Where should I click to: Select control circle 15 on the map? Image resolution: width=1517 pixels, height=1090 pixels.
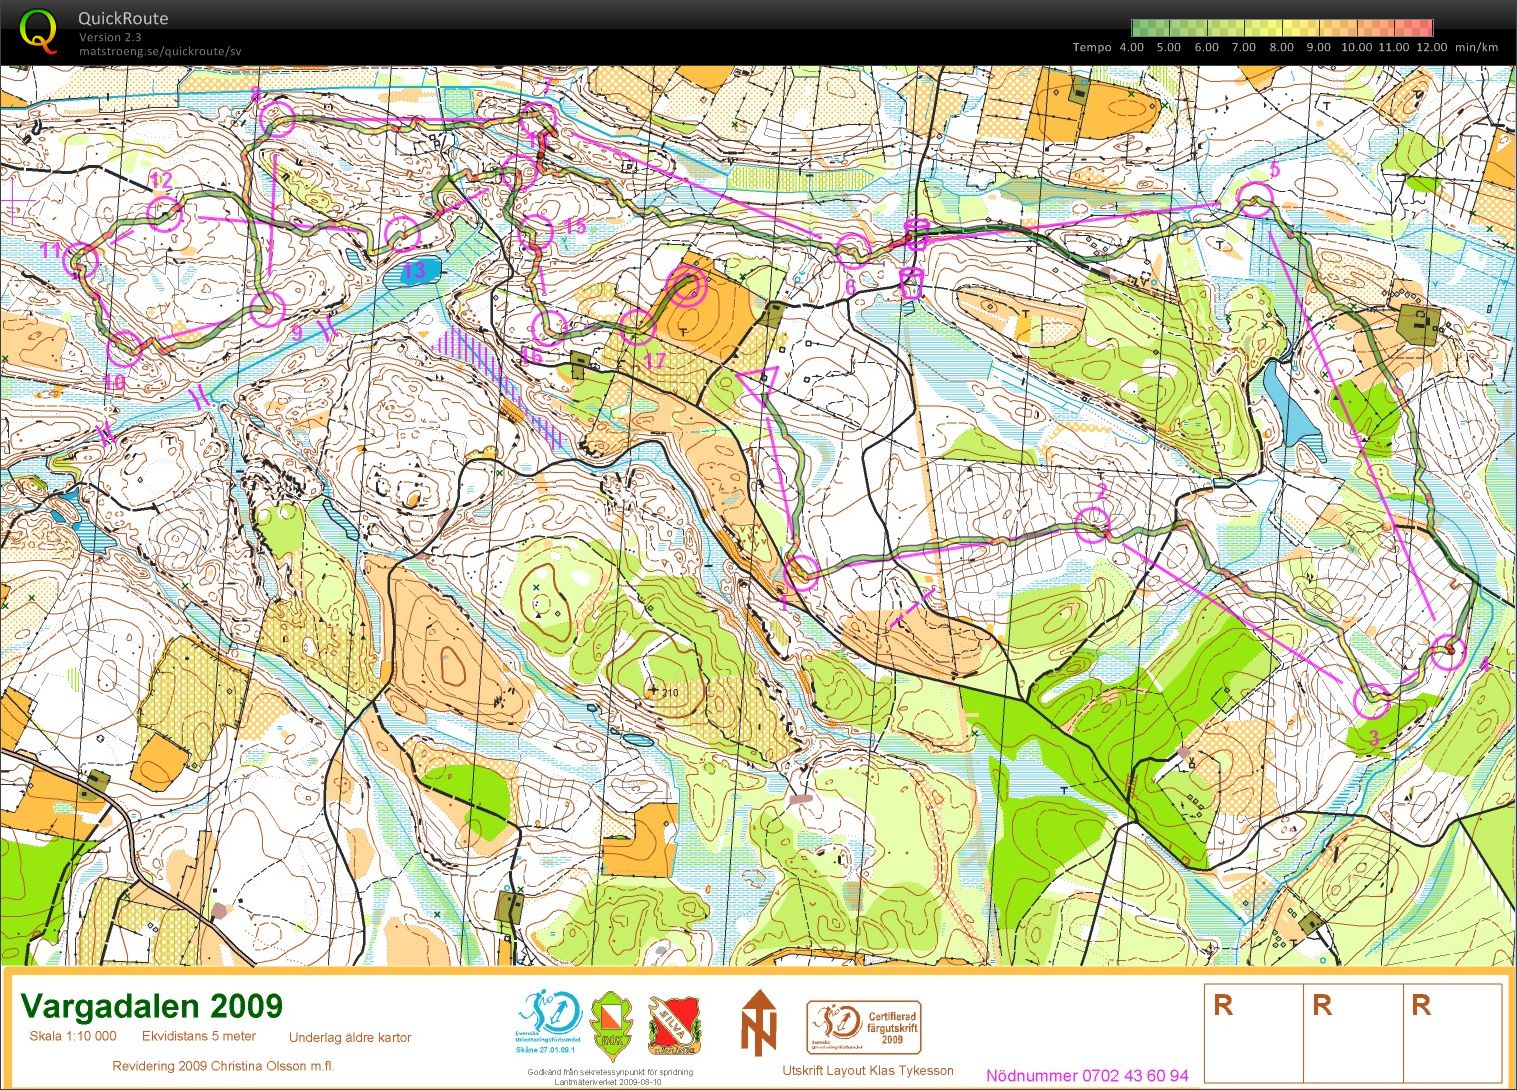pyautogui.click(x=536, y=232)
